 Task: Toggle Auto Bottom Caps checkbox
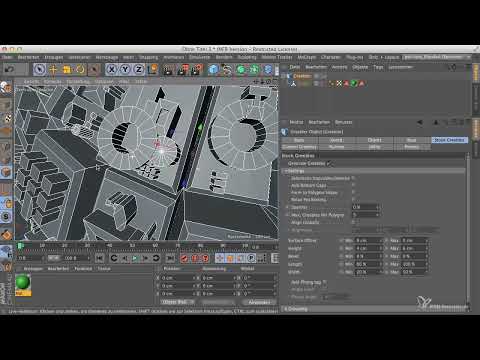click(x=354, y=185)
